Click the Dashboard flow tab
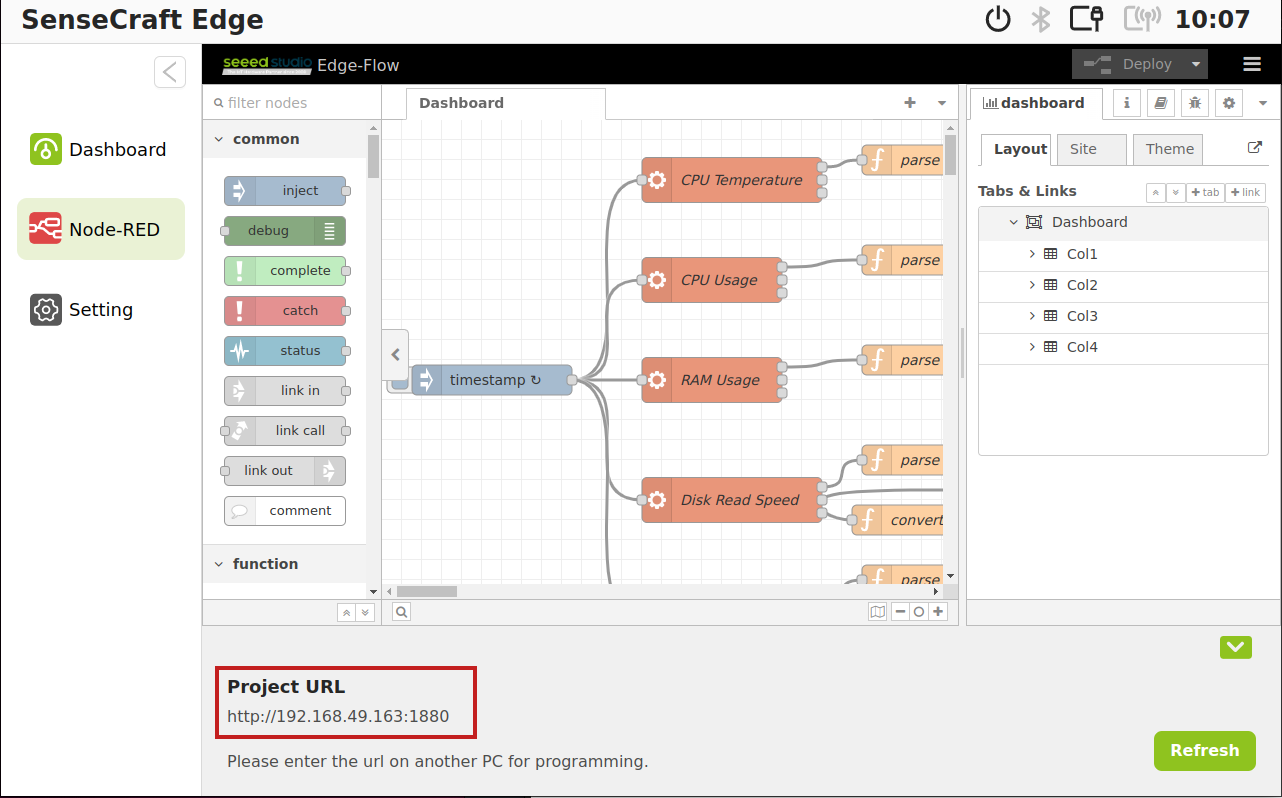The width and height of the screenshot is (1282, 798). 505,103
